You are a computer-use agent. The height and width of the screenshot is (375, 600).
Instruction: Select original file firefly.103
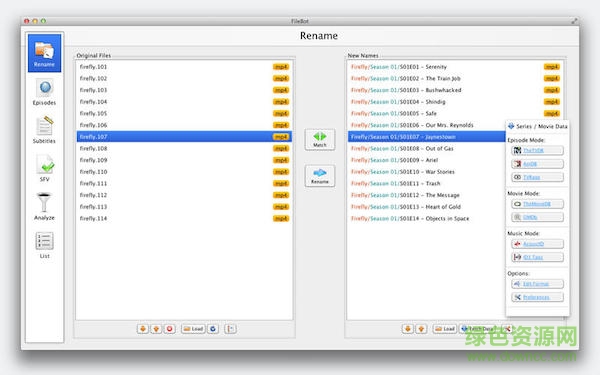(184, 90)
